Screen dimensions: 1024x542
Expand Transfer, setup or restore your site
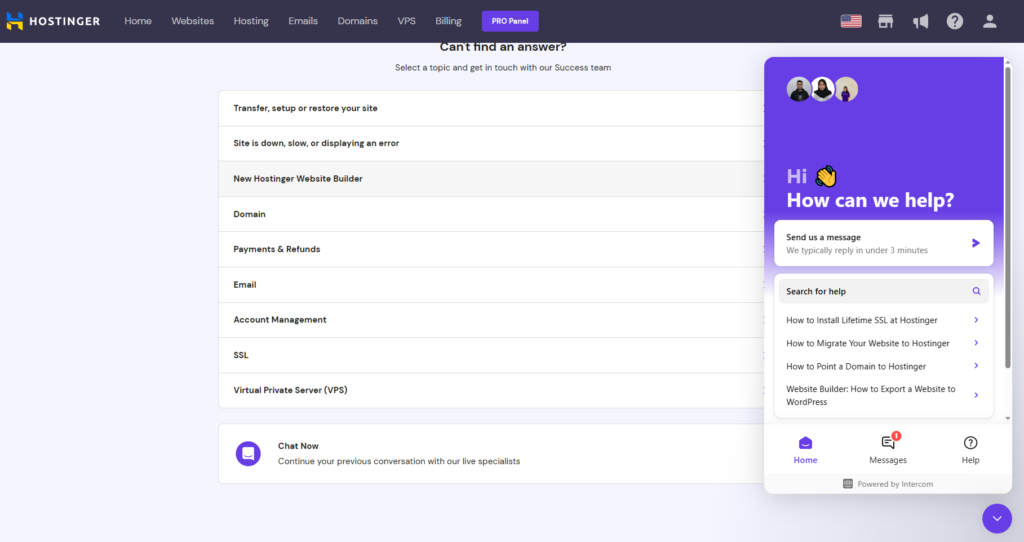(x=491, y=108)
